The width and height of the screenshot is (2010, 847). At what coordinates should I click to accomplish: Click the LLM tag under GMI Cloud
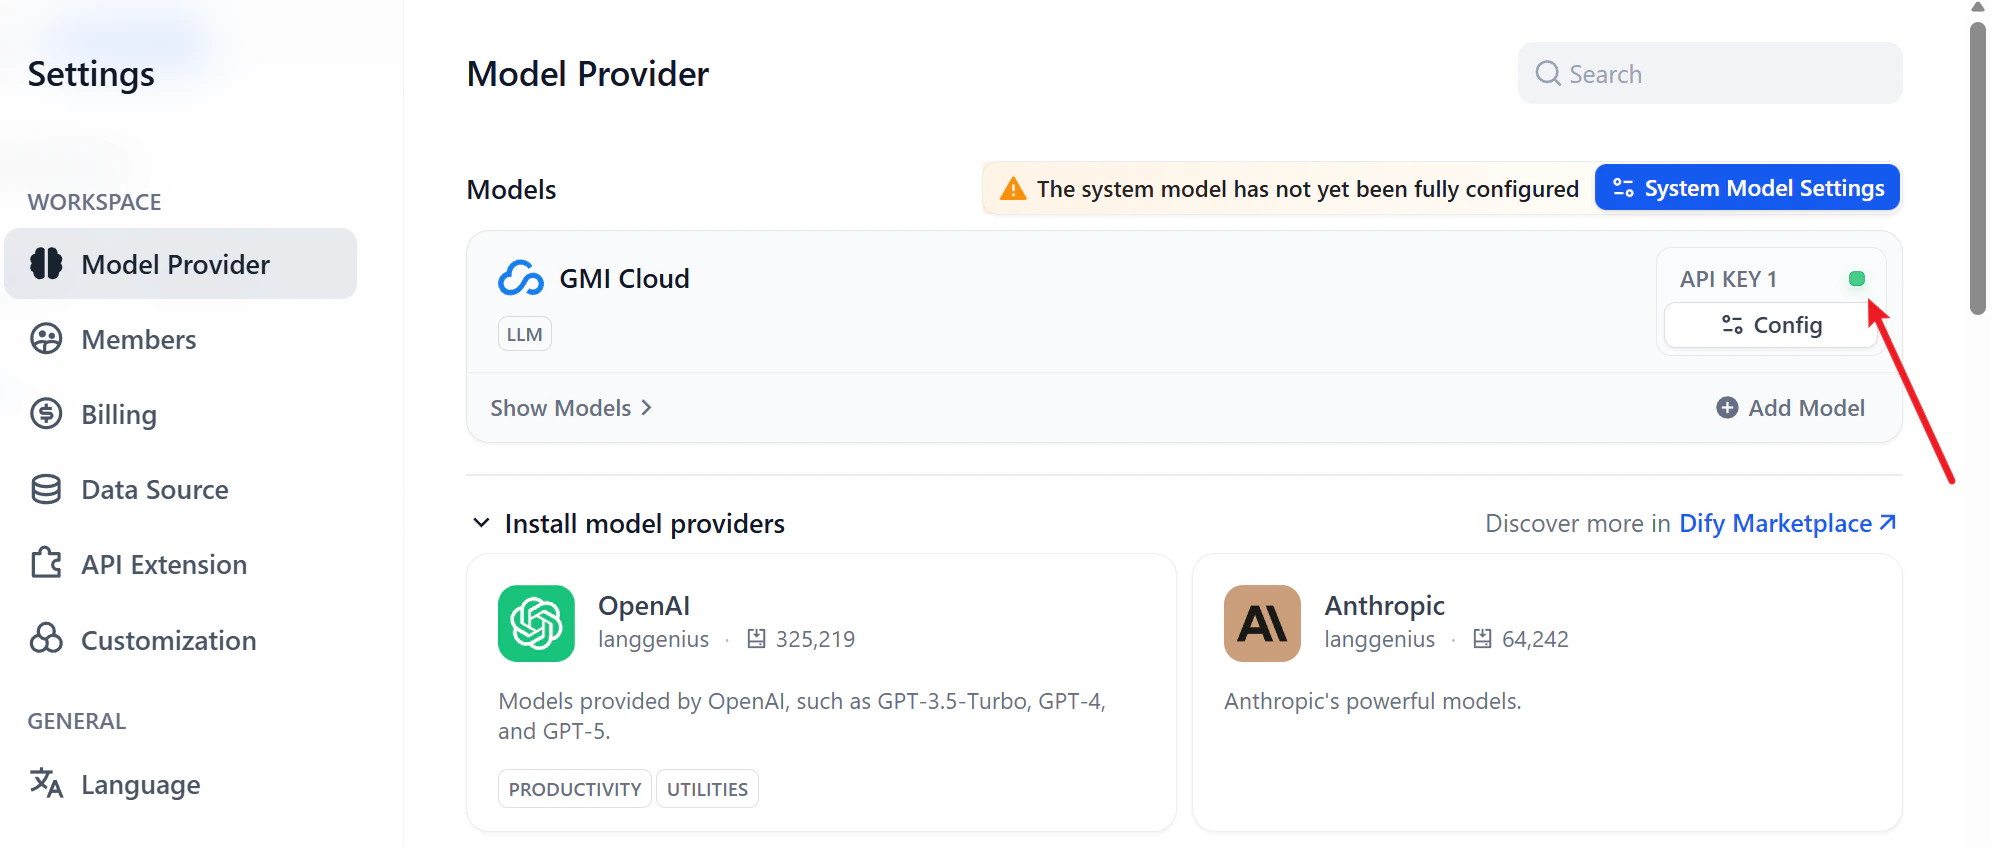pos(524,334)
